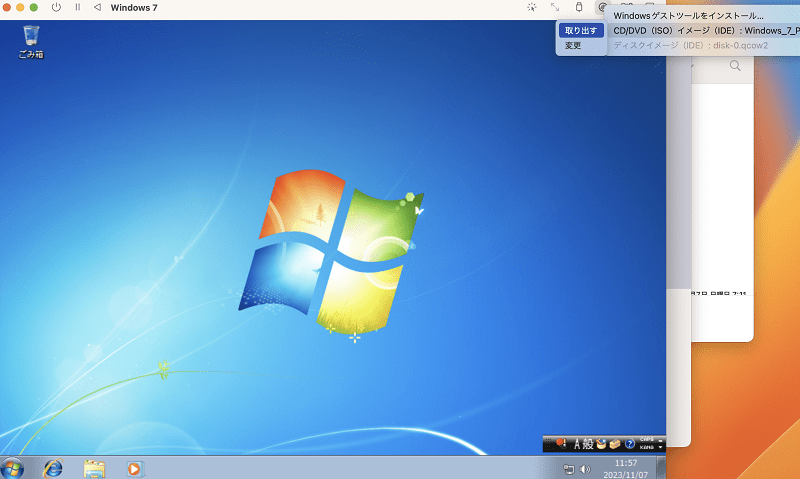Click the resize display arrows icon
Image resolution: width=800 pixels, height=479 pixels.
tap(555, 7)
